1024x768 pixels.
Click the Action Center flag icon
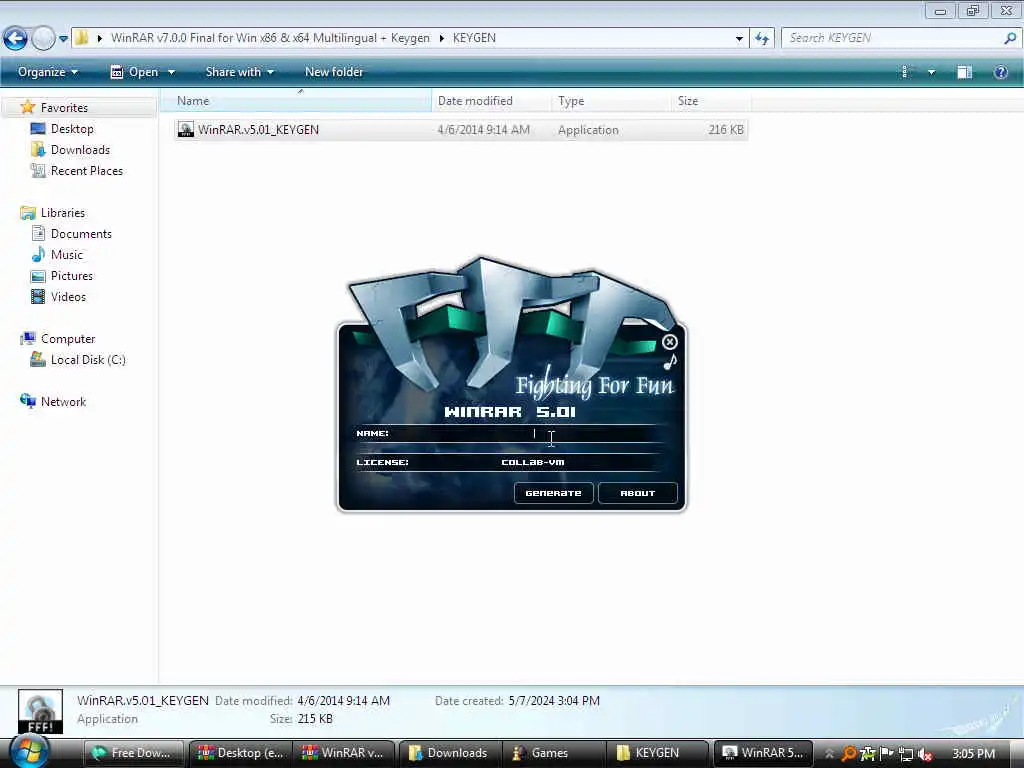pos(887,754)
